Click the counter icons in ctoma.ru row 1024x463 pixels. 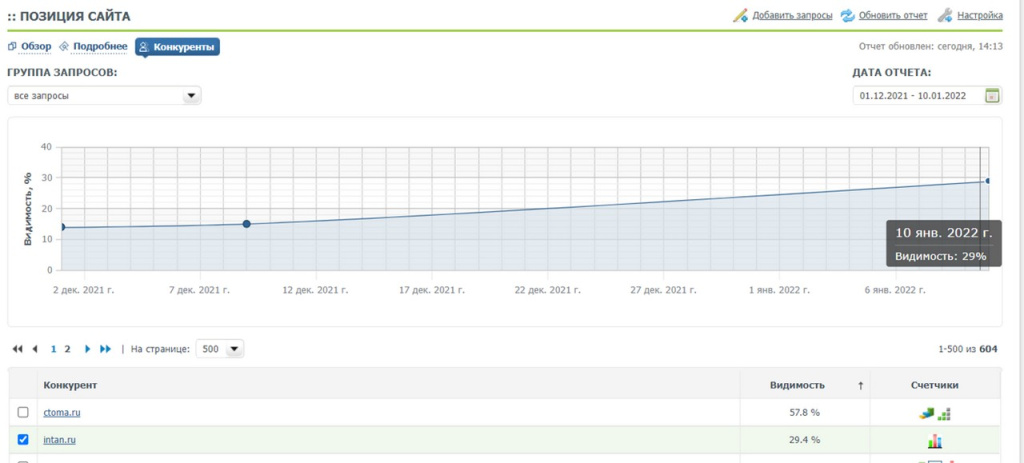tap(935, 413)
